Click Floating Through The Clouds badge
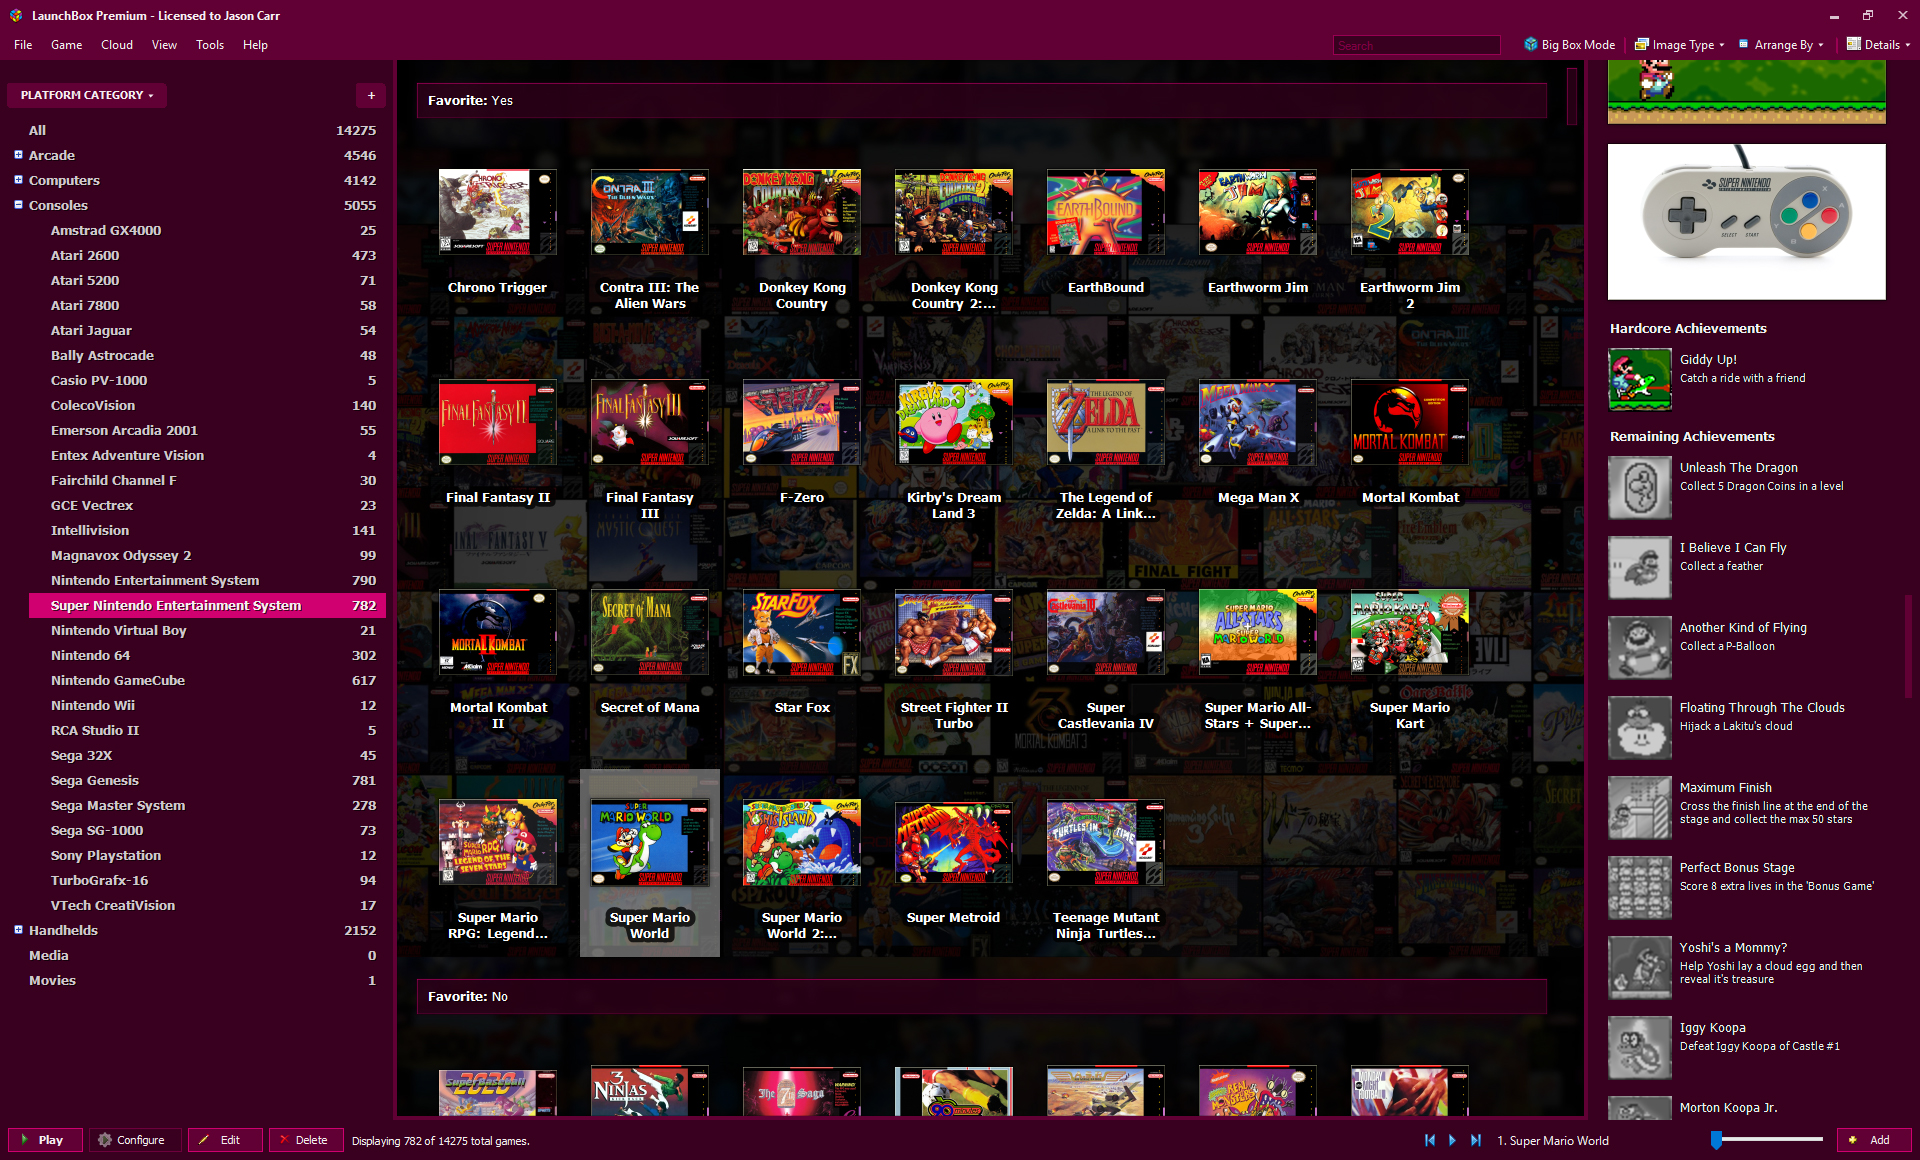Screen dimensions: 1920x1160 click(1640, 728)
